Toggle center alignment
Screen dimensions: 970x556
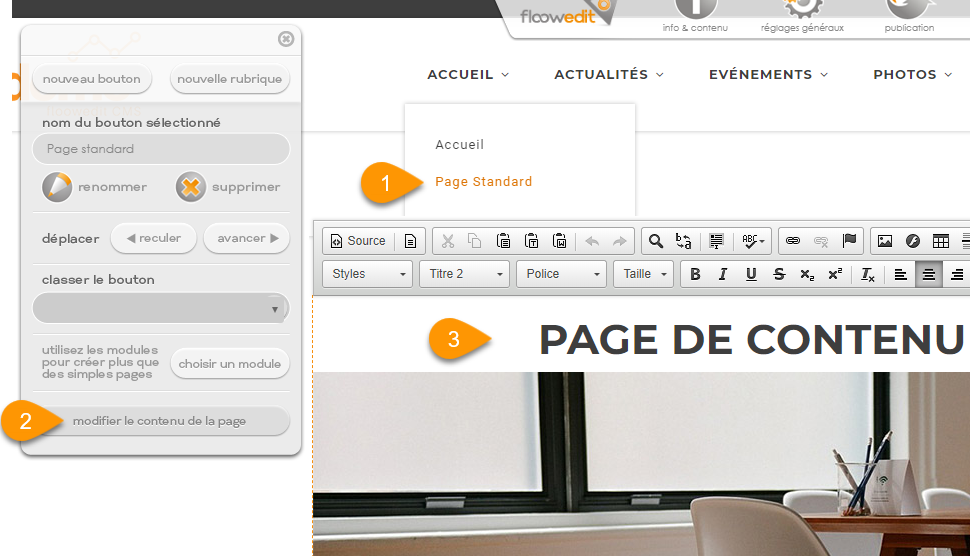pyautogui.click(x=929, y=274)
